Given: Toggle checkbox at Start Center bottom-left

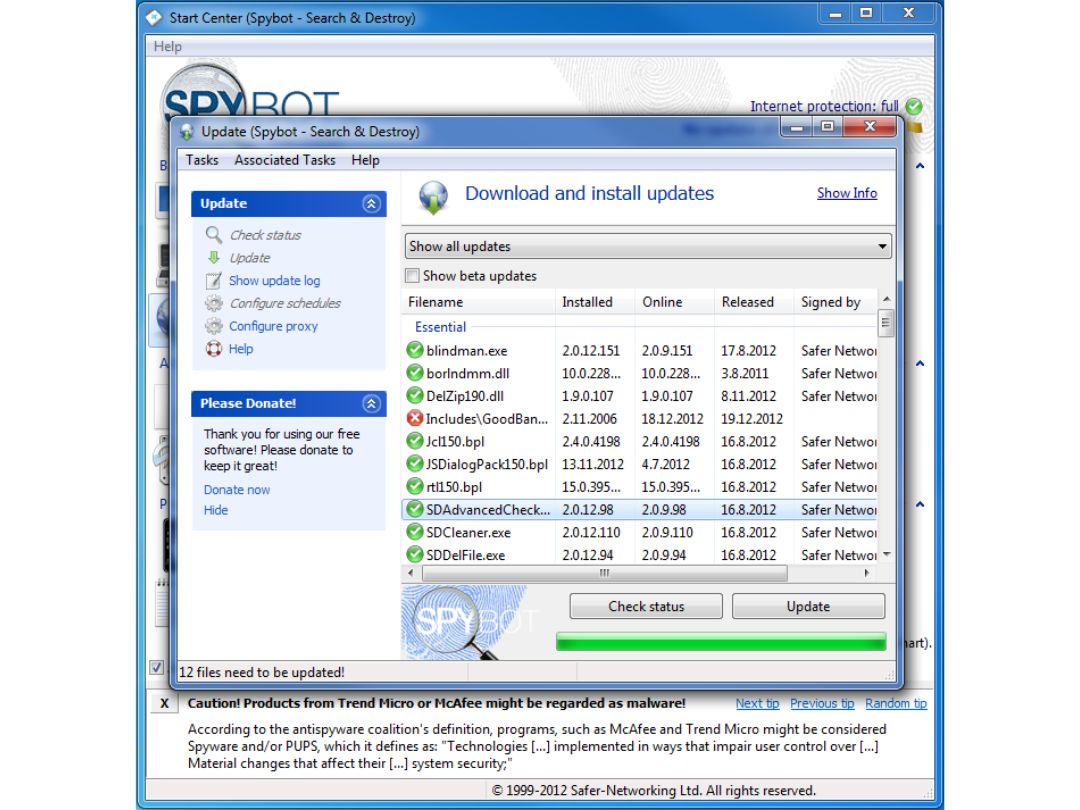Looking at the screenshot, I should [x=156, y=667].
